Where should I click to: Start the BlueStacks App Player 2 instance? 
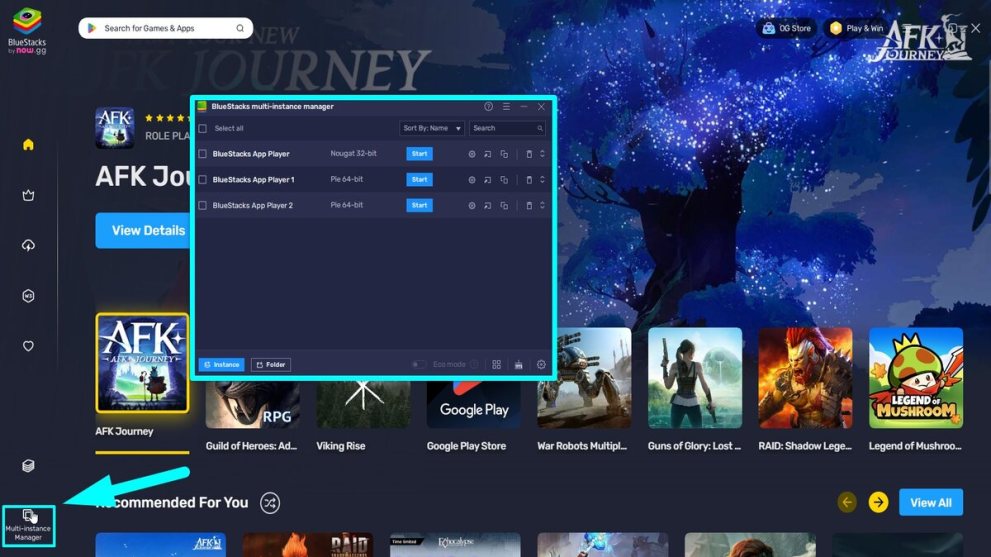click(x=420, y=205)
